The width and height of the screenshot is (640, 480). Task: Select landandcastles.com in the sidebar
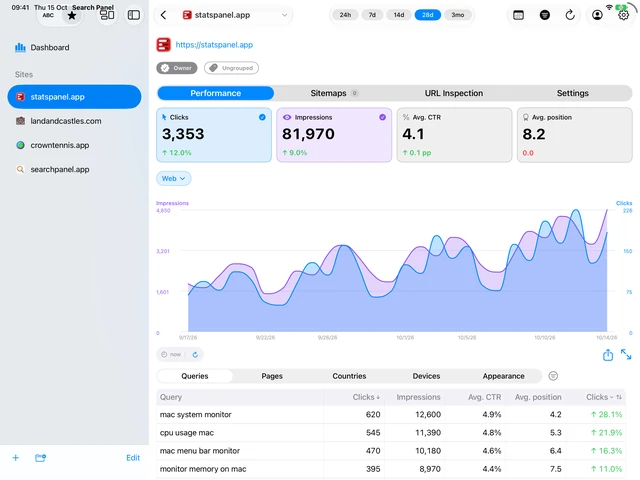tap(74, 121)
